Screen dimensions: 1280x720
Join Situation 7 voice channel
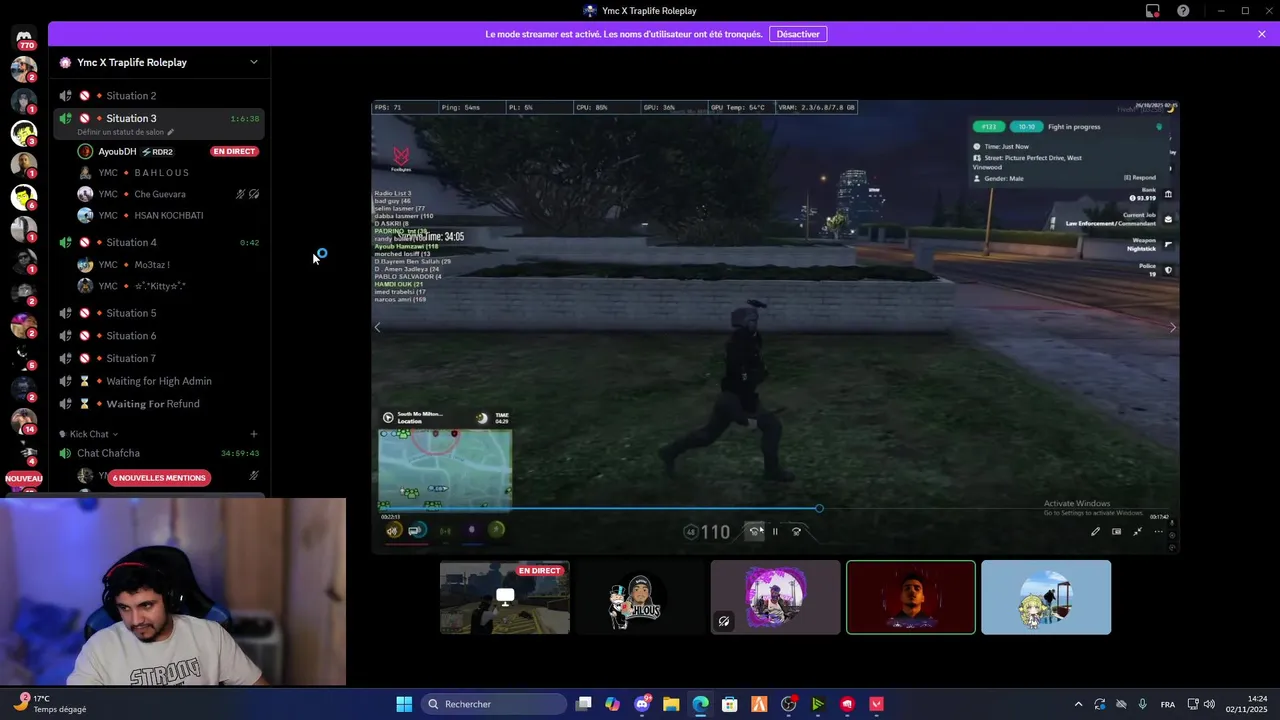(160, 358)
